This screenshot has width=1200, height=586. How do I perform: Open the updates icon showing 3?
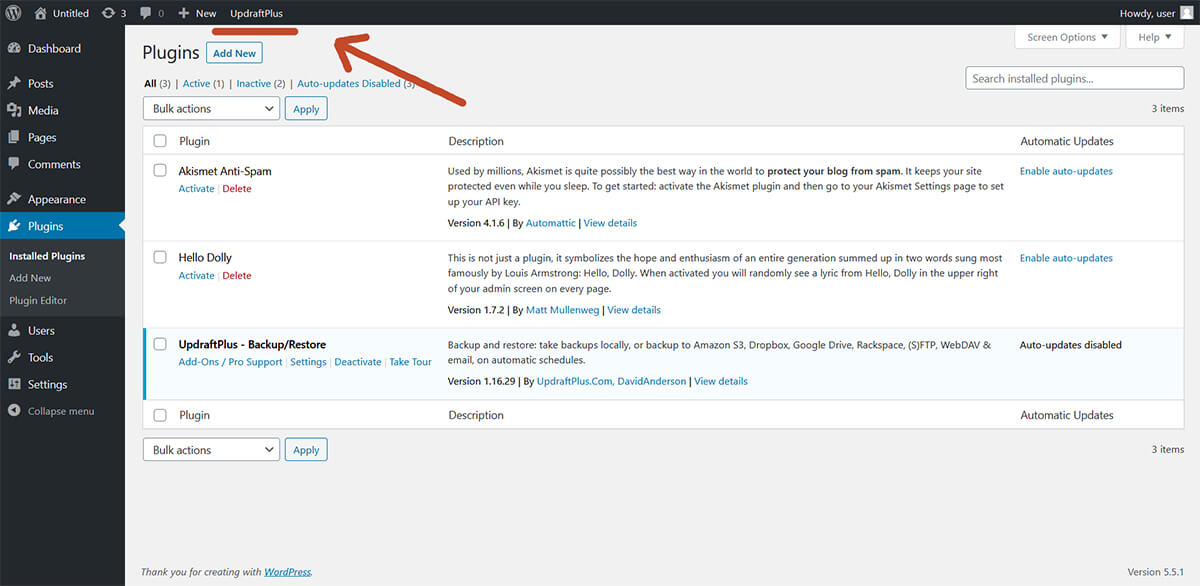108,13
